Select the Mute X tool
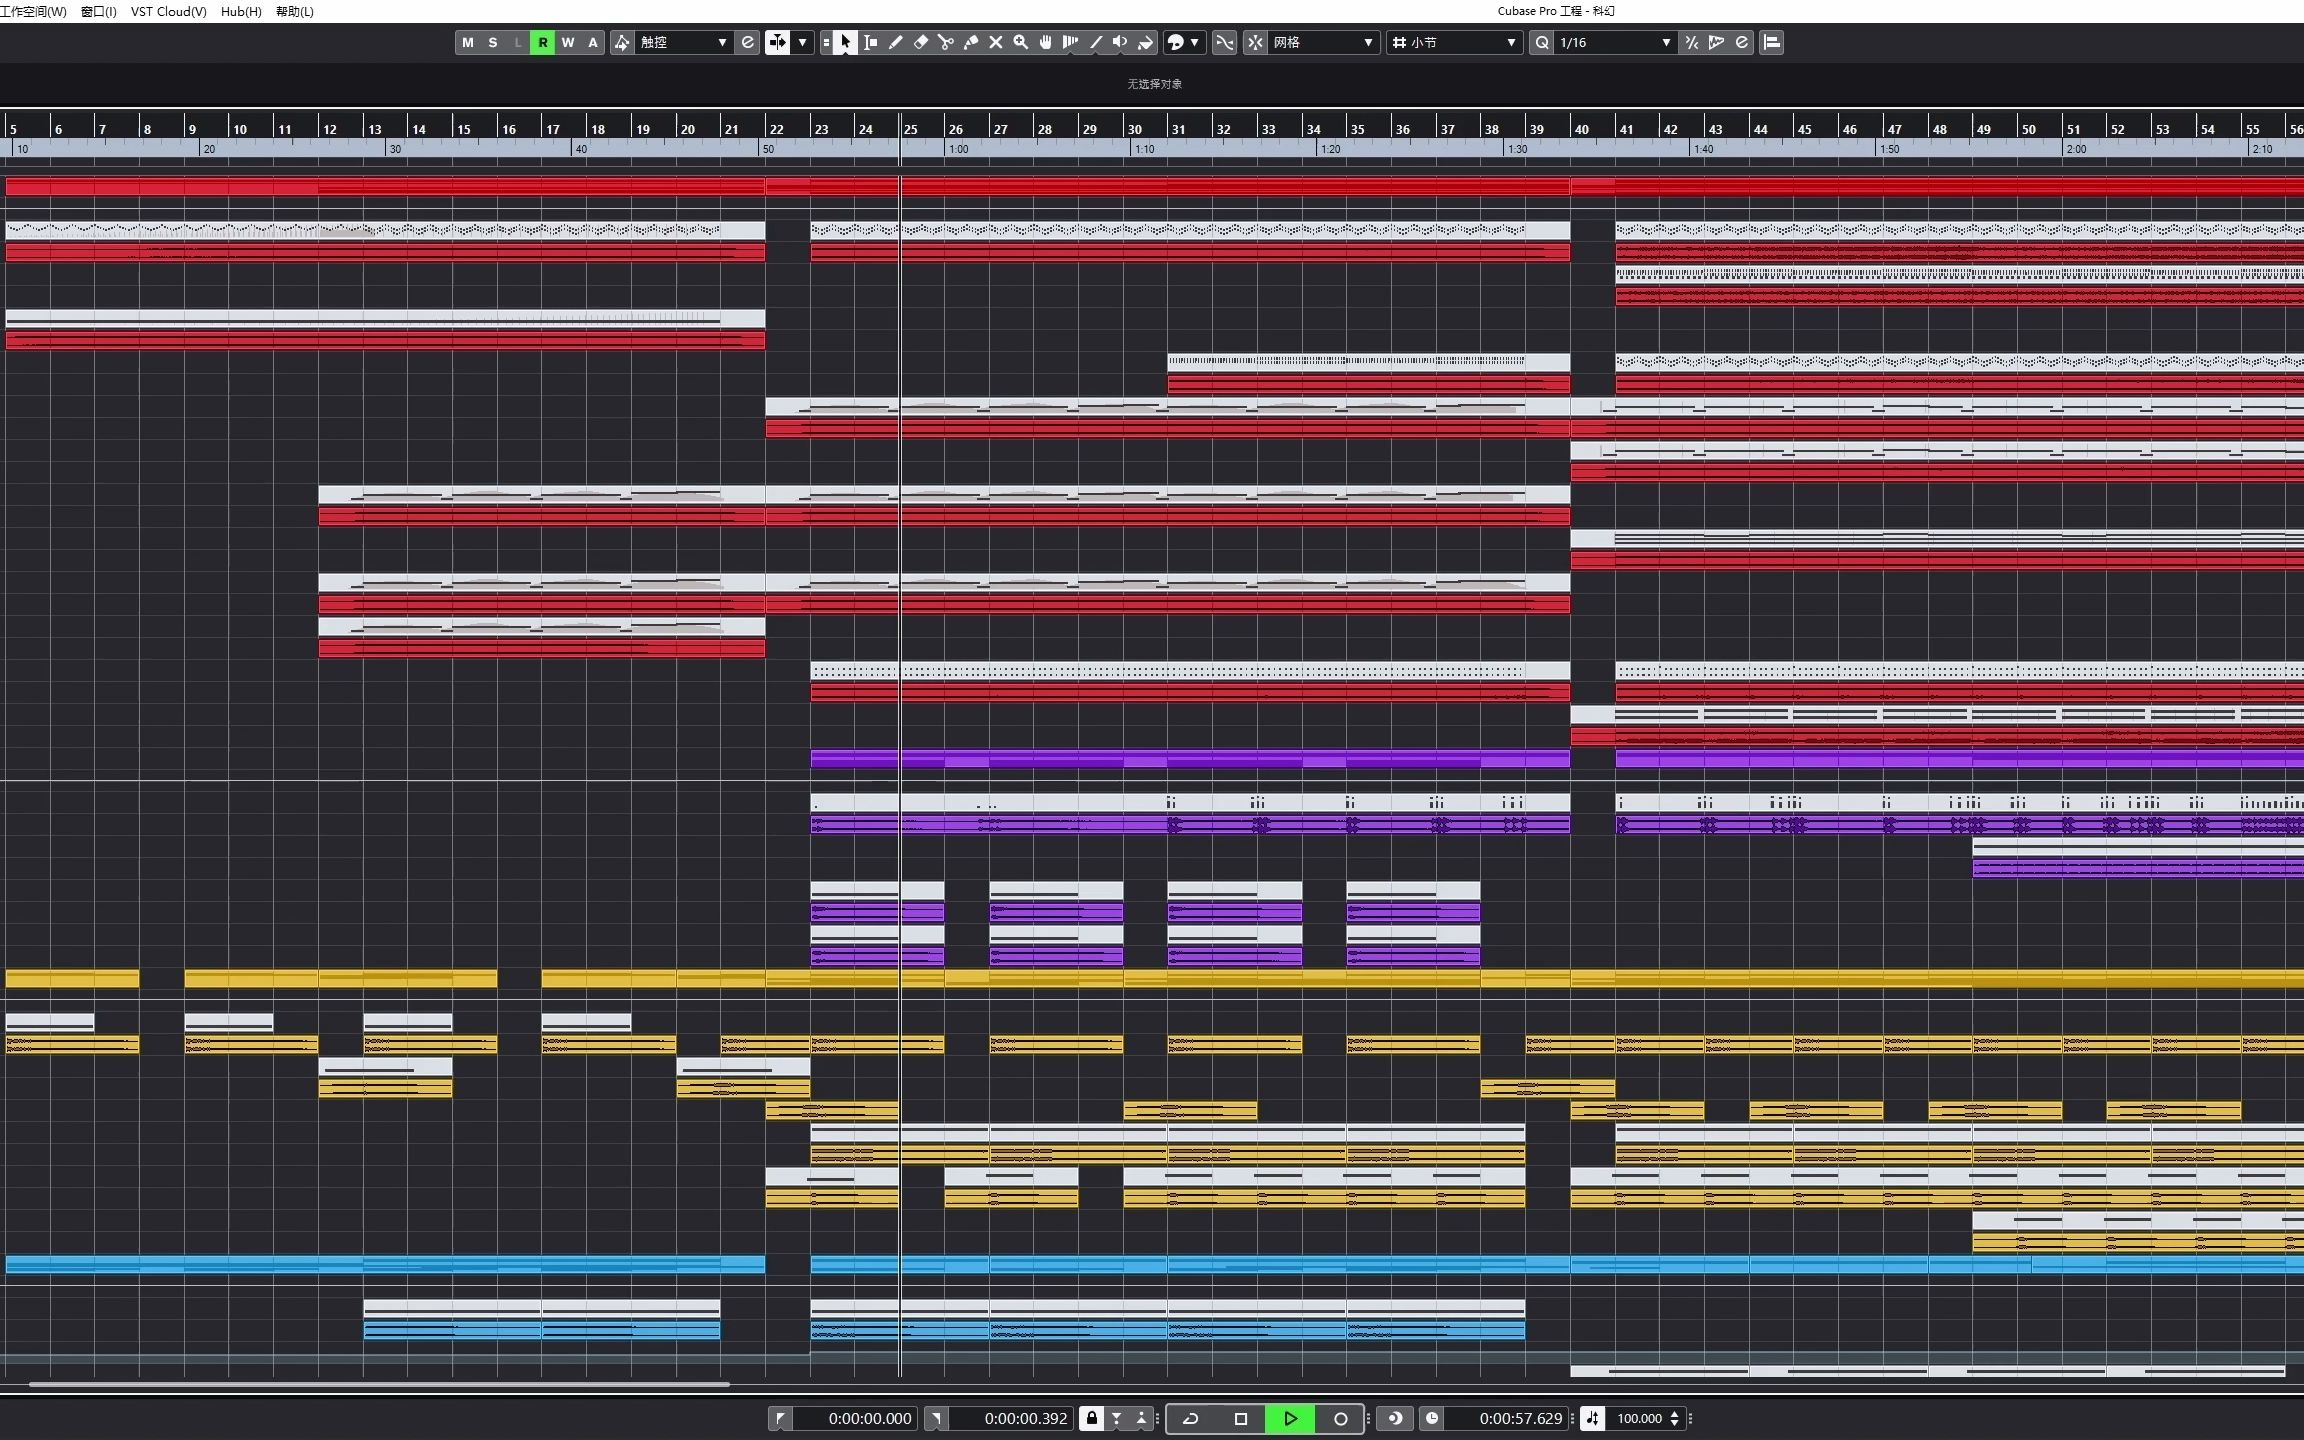 (996, 42)
